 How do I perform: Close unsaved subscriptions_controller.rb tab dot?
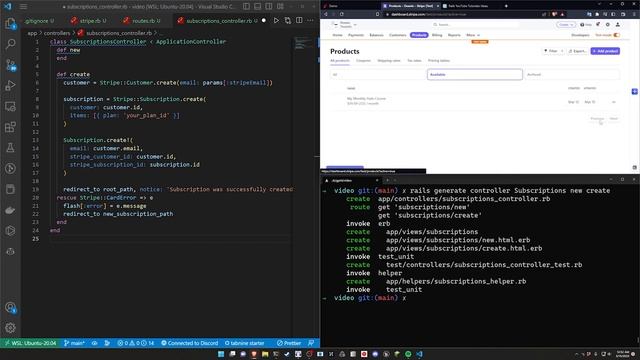pos(264,20)
